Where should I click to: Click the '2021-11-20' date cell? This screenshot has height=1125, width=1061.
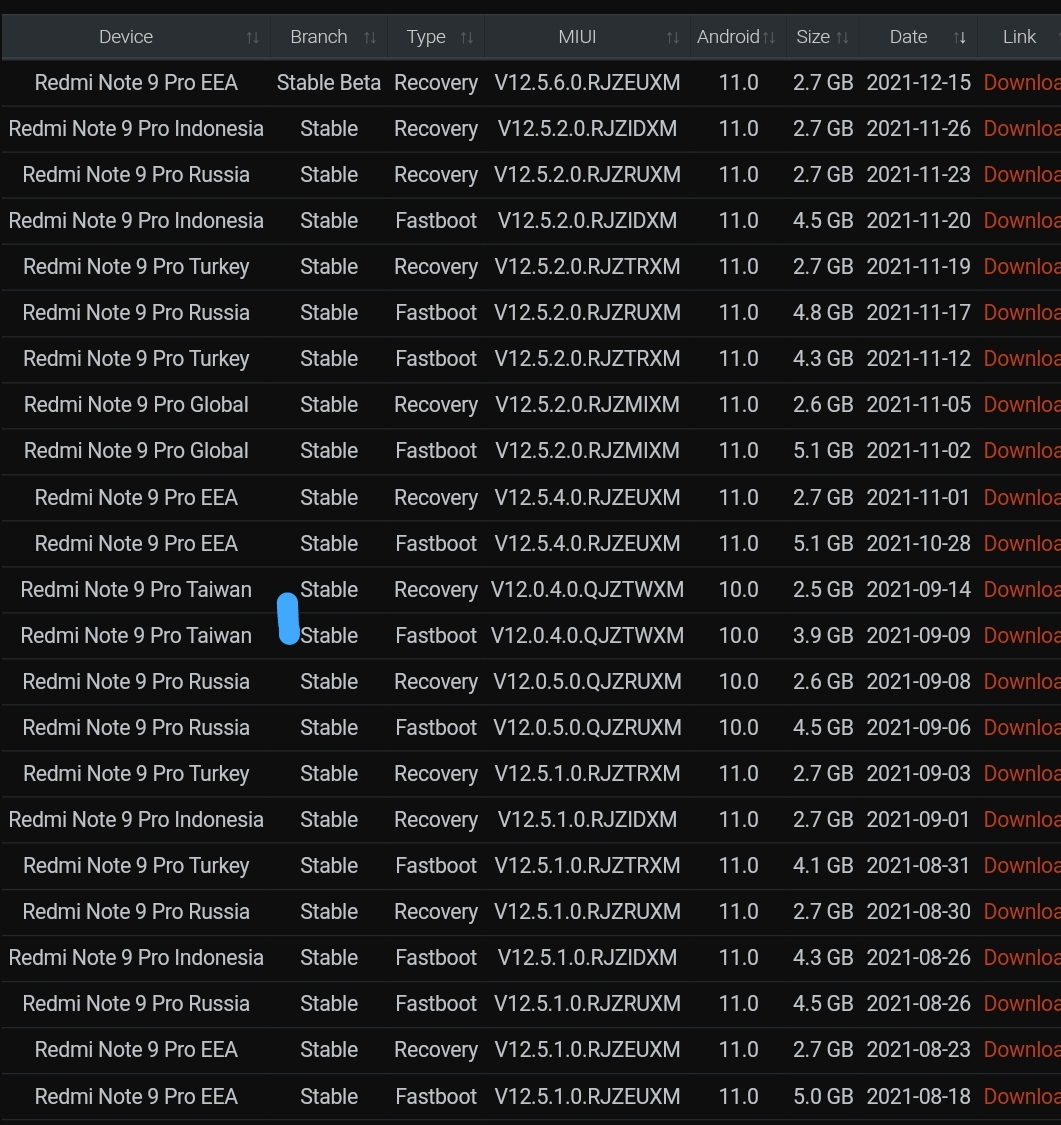(918, 220)
